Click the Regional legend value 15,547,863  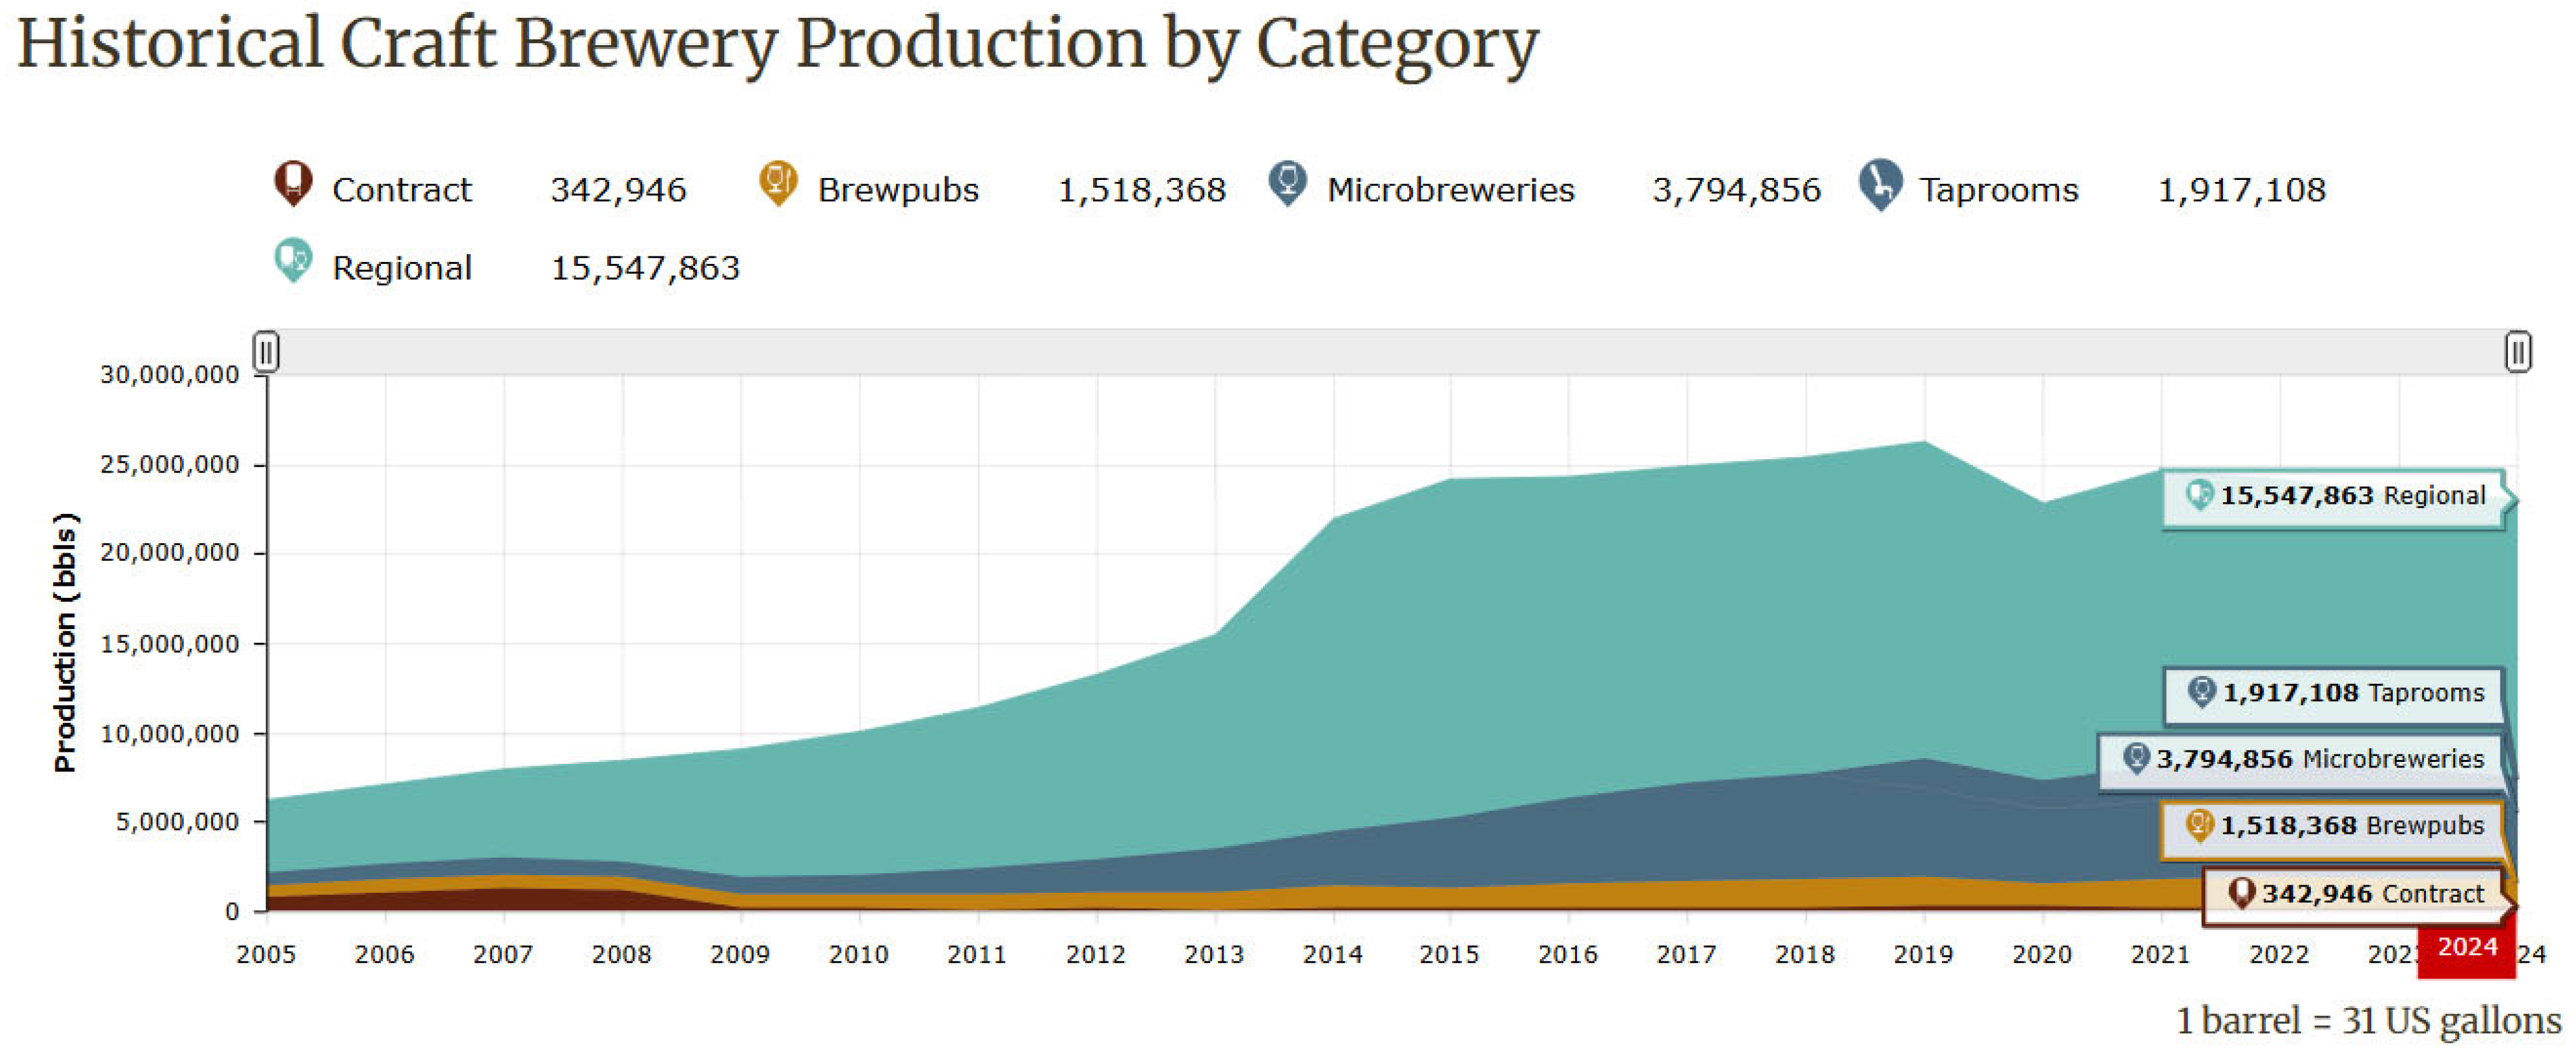645,268
